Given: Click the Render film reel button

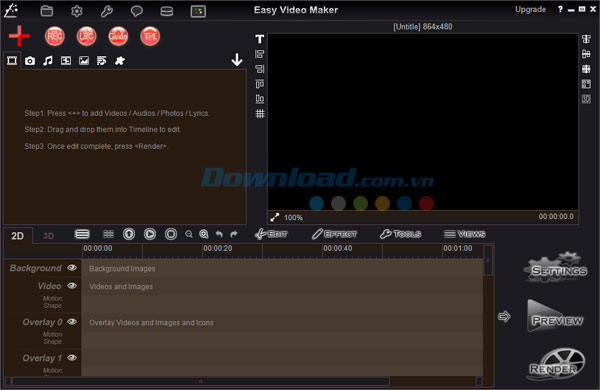Looking at the screenshot, I should [x=556, y=364].
